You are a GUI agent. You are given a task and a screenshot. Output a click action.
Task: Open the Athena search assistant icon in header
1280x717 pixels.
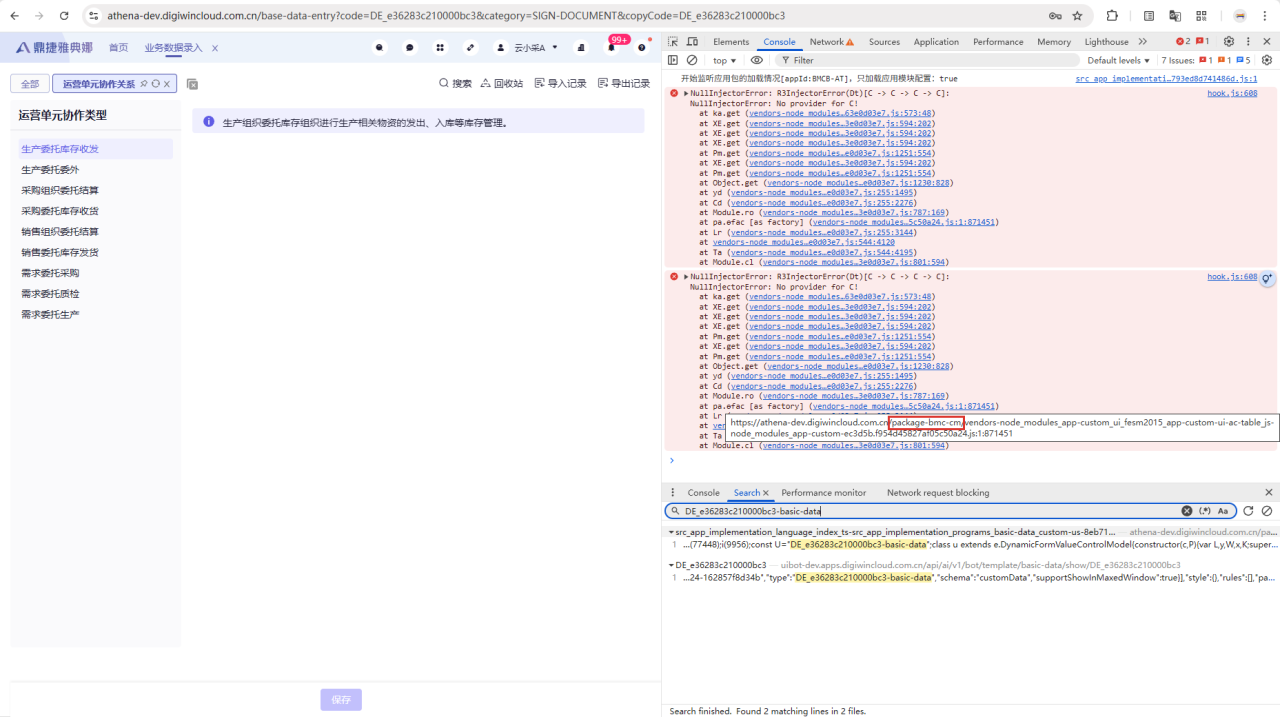coord(380,47)
